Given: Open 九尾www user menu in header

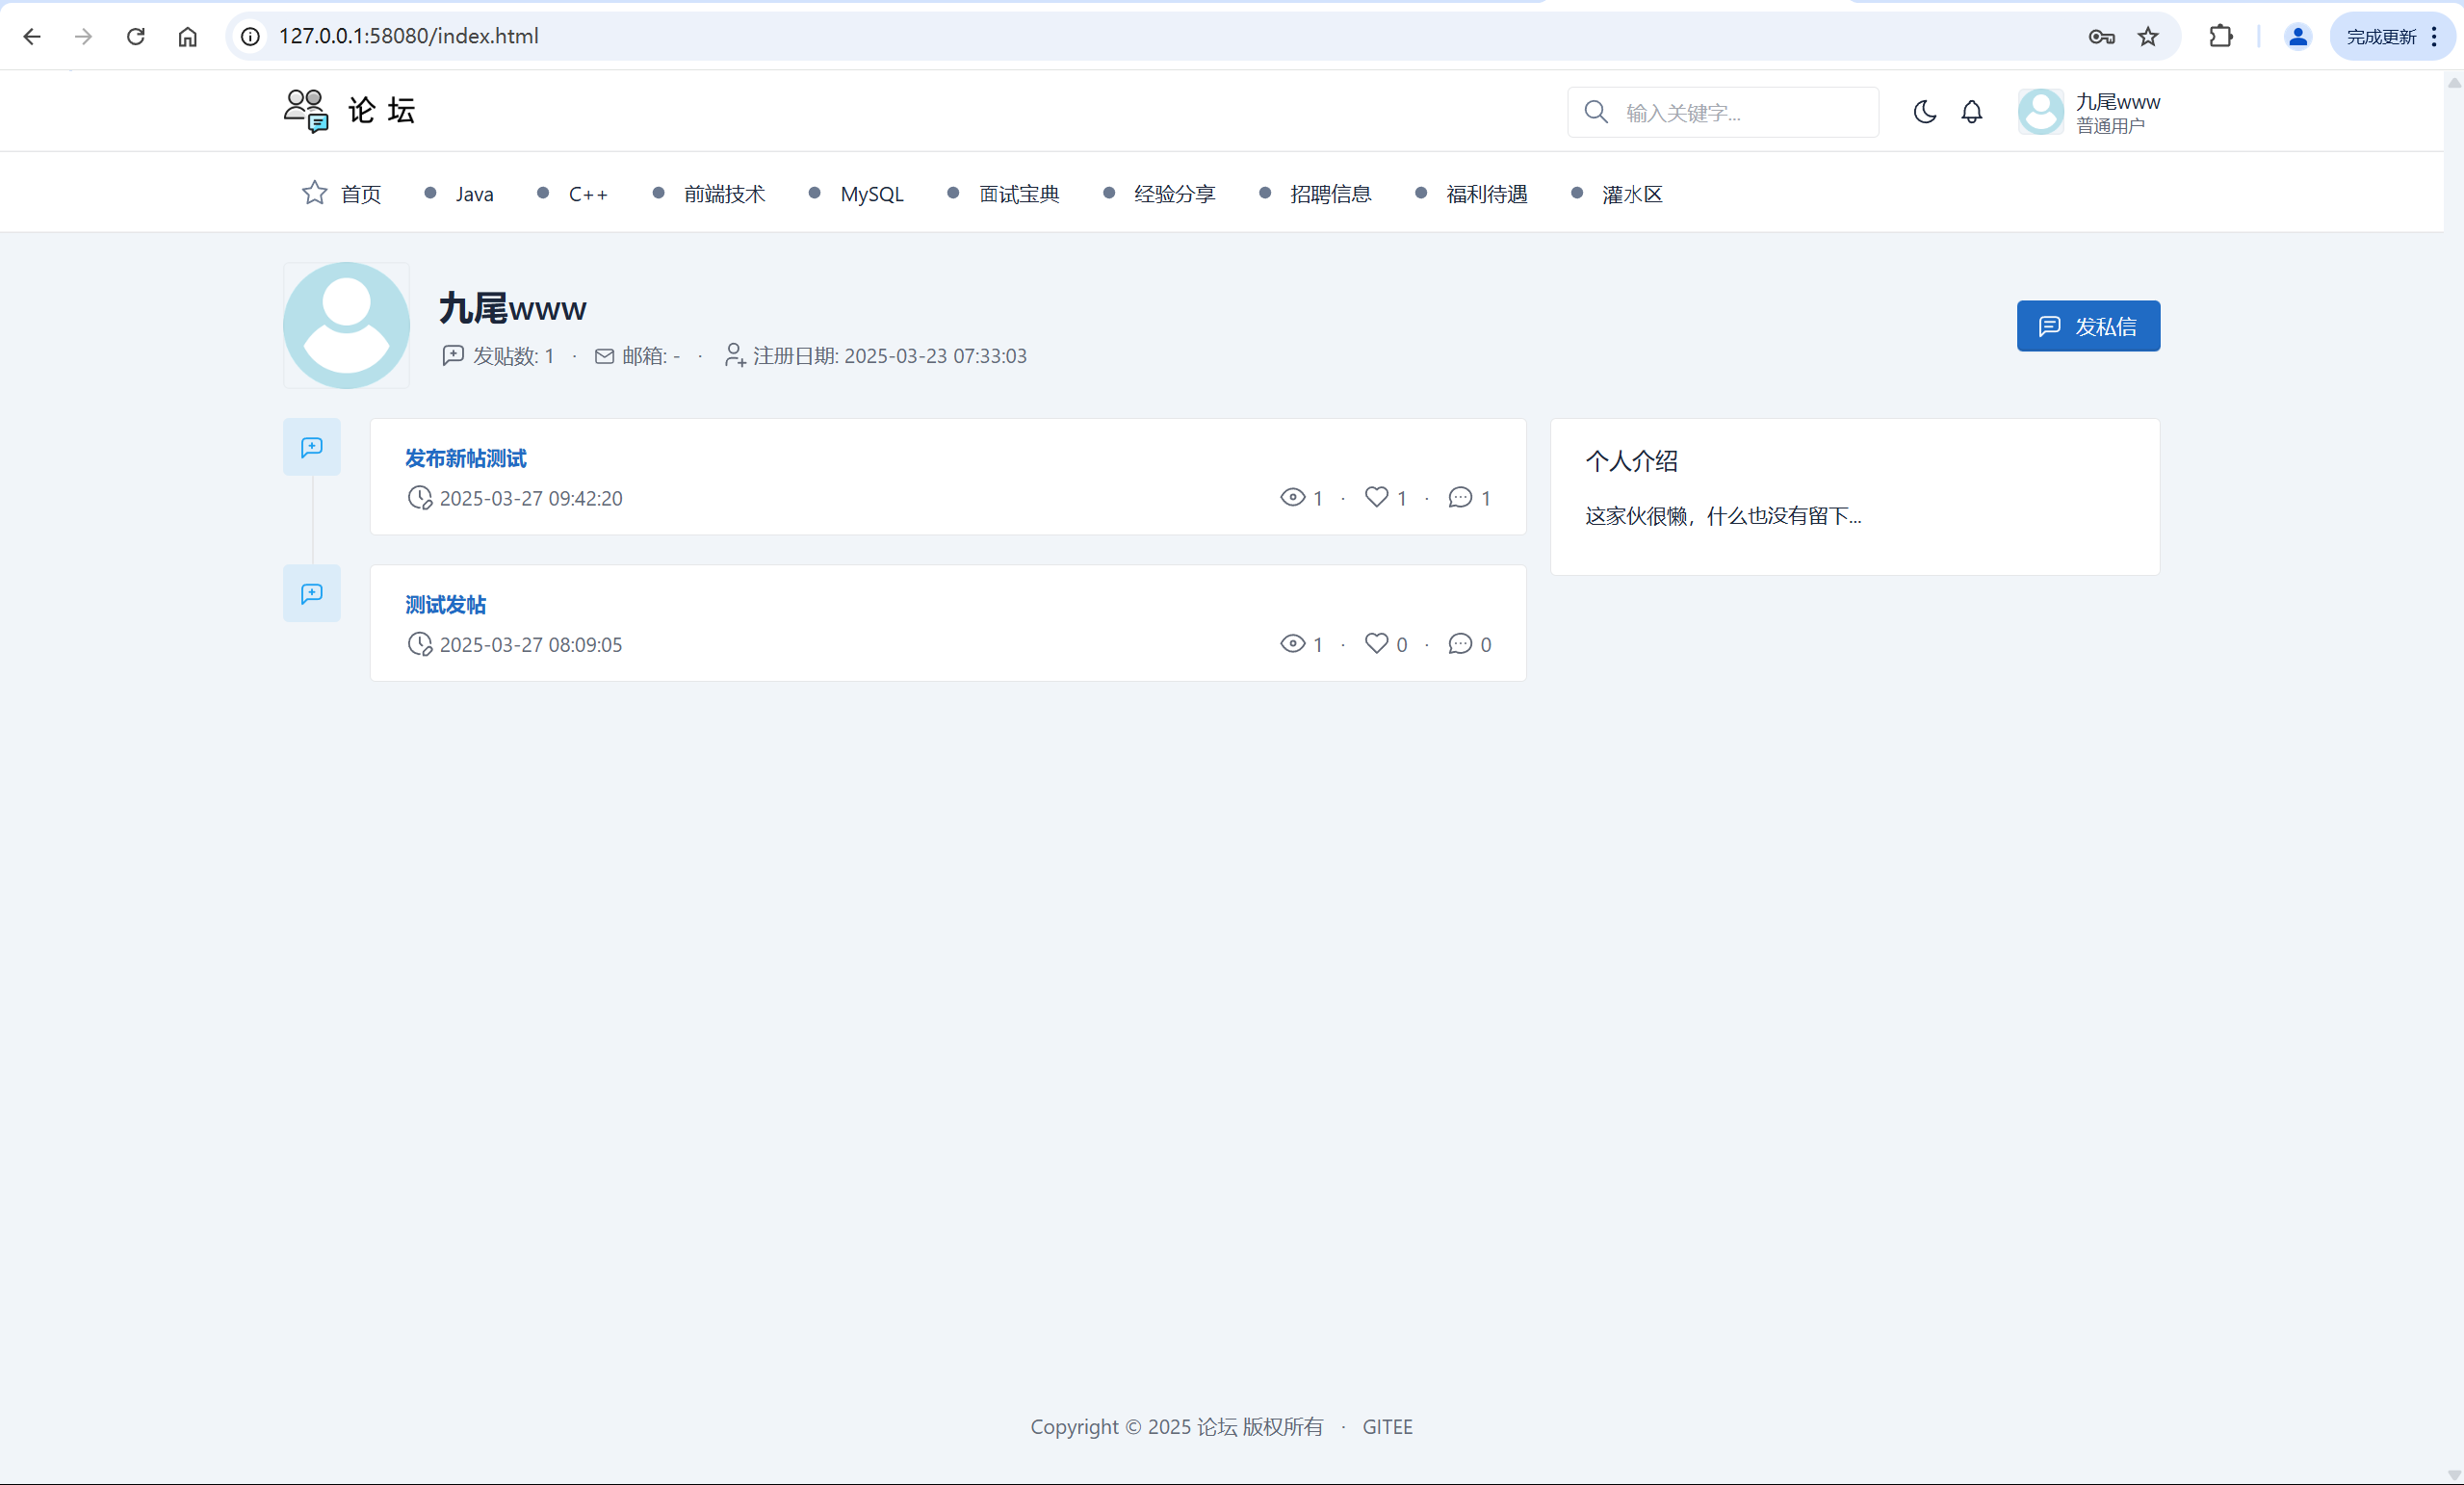Looking at the screenshot, I should (2089, 112).
